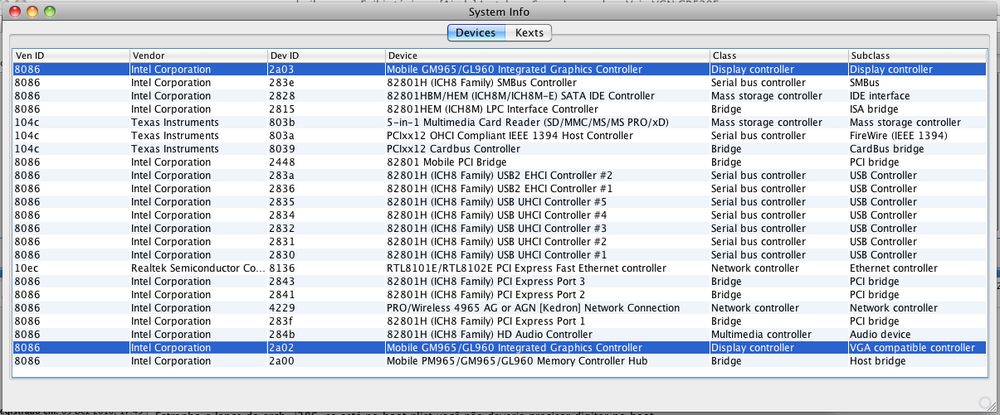Click the green zoom window button

50,11
